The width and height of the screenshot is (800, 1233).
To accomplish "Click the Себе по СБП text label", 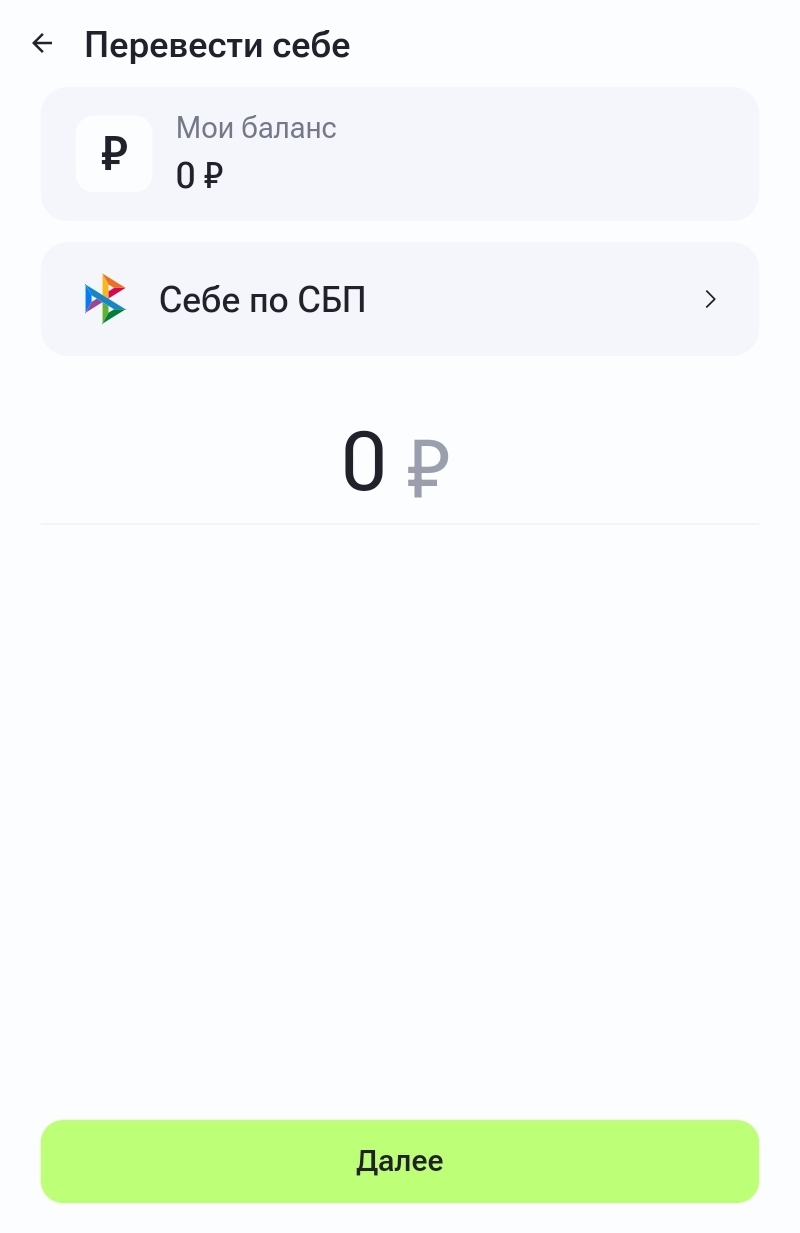I will coord(262,299).
